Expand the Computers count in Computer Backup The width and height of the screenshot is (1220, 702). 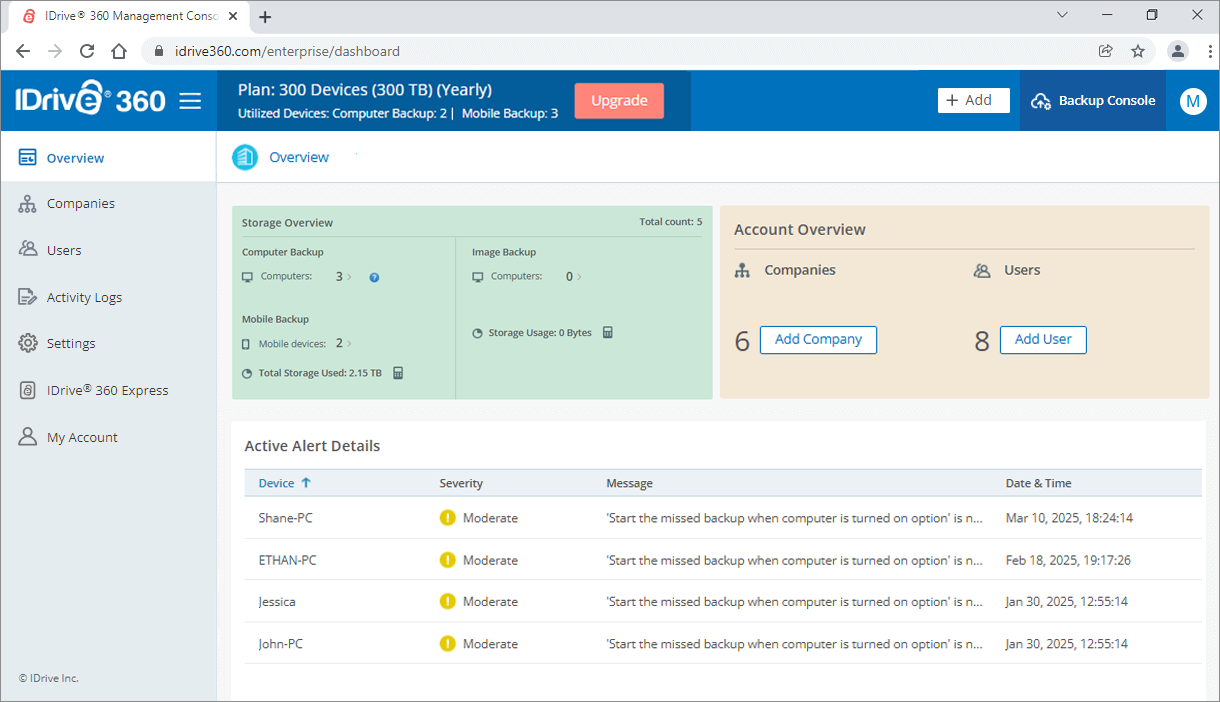click(x=351, y=277)
